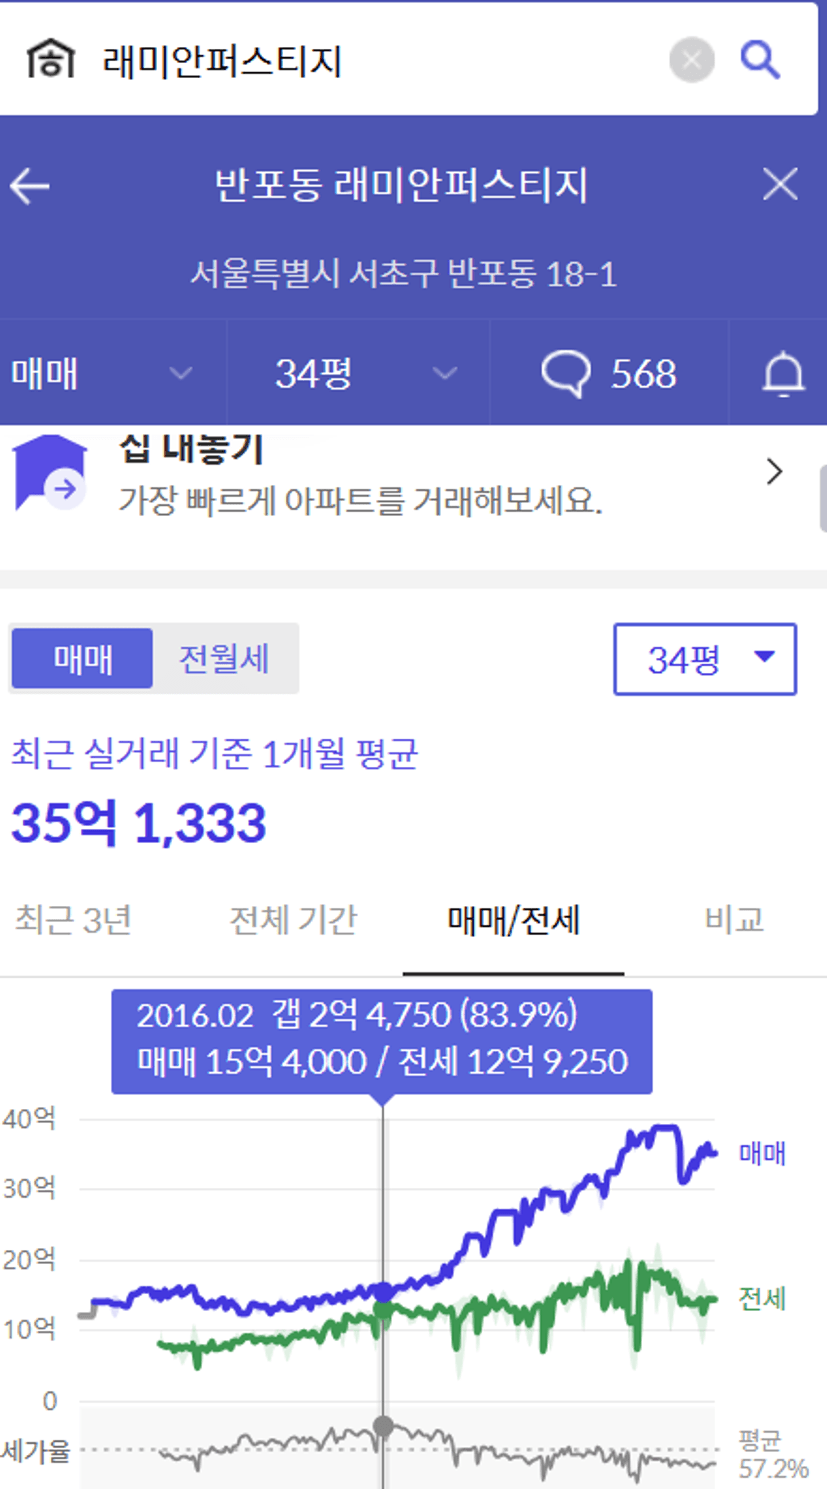
Task: Select the 매매 toggle button
Action: click(x=83, y=659)
